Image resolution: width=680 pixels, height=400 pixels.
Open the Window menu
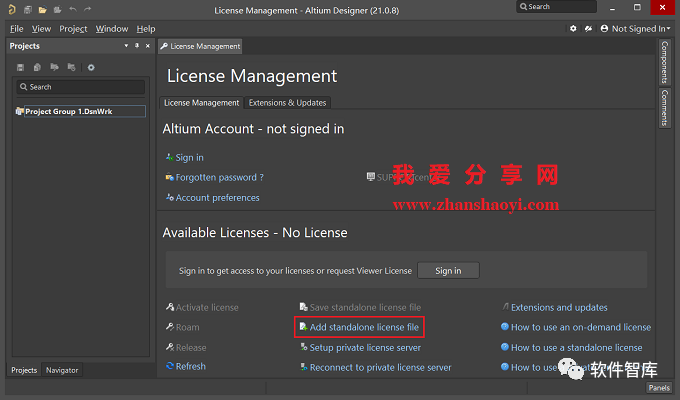112,29
